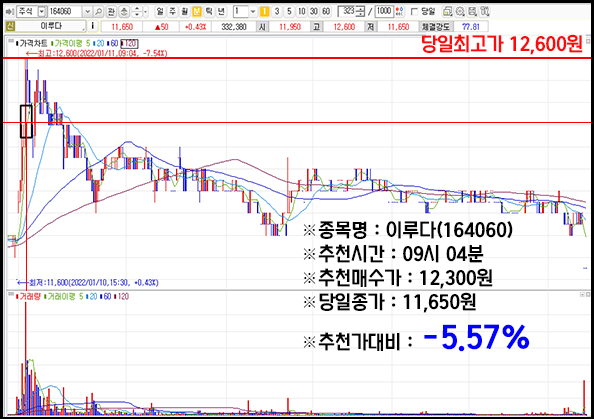The height and width of the screenshot is (419, 594).
Task: Click the candle count stepper arrows
Action: 361,11
